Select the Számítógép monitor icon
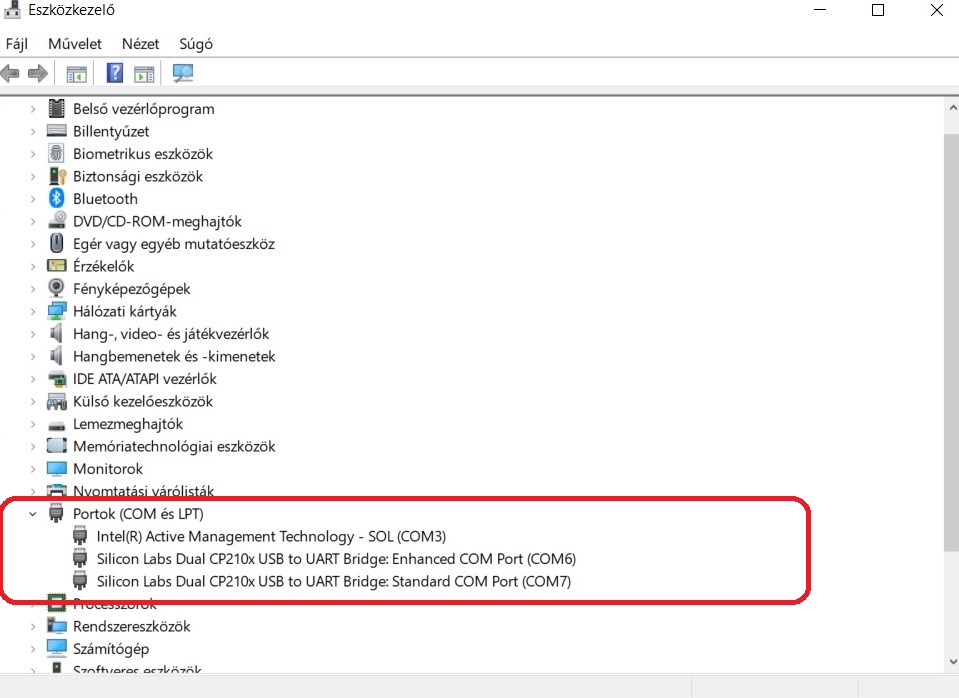Viewport: 959px width, 698px height. click(56, 648)
